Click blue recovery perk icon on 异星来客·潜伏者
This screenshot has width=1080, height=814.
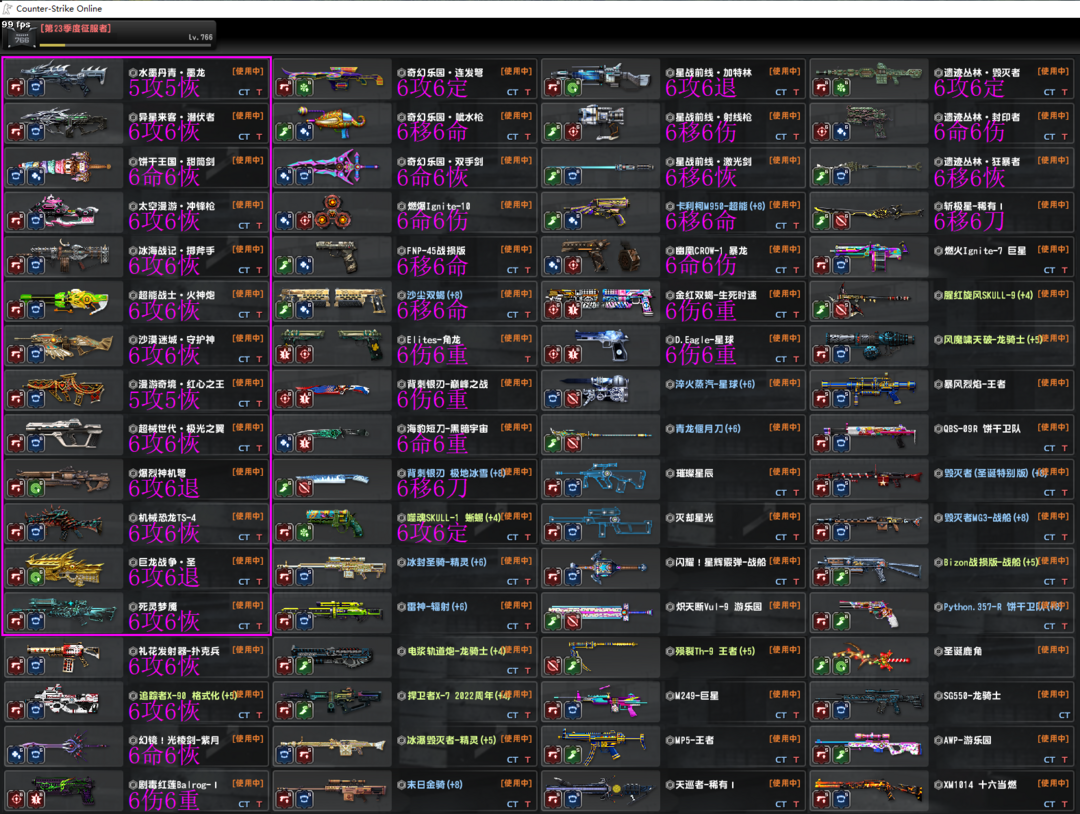pyautogui.click(x=36, y=131)
